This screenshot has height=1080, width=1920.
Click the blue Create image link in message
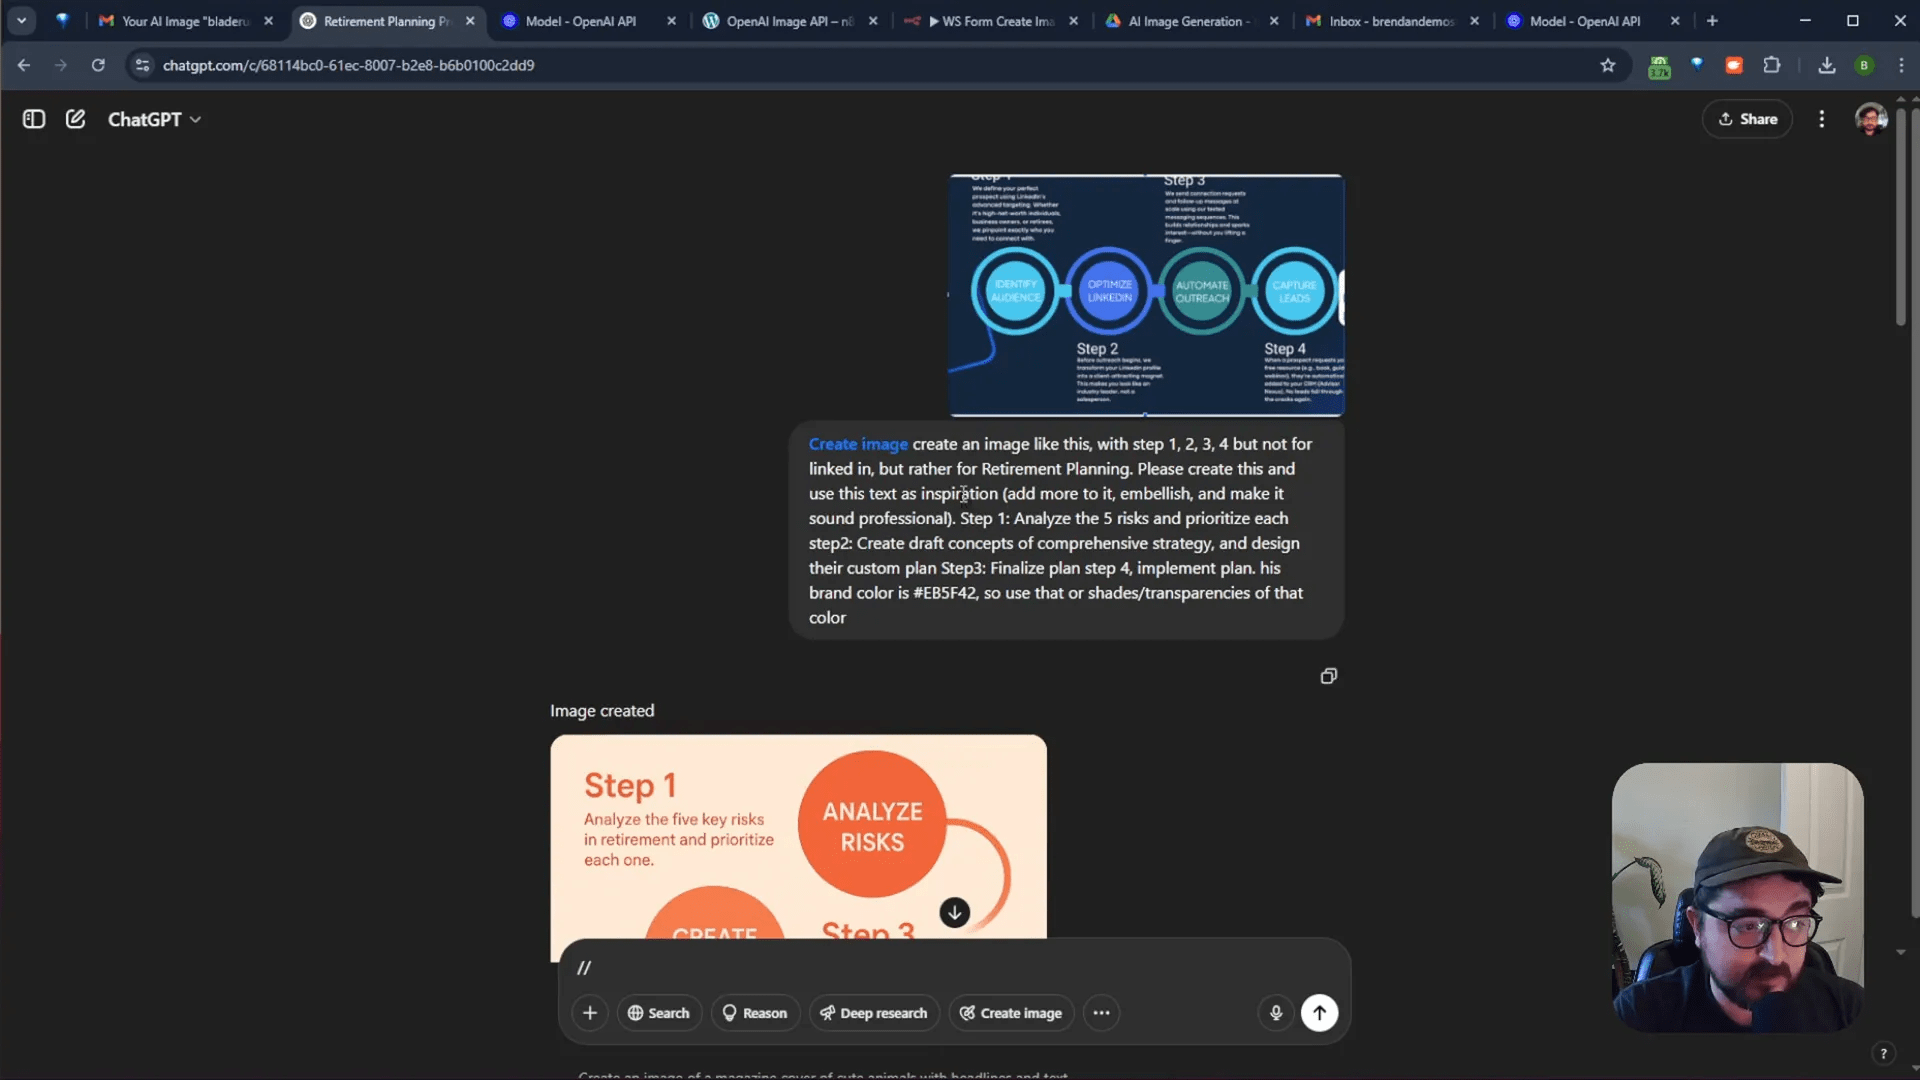pos(858,444)
